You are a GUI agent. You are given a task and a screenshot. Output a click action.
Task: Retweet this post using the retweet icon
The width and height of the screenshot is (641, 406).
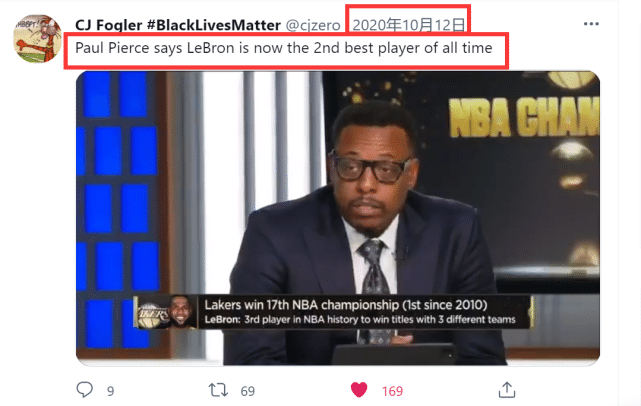pos(218,390)
